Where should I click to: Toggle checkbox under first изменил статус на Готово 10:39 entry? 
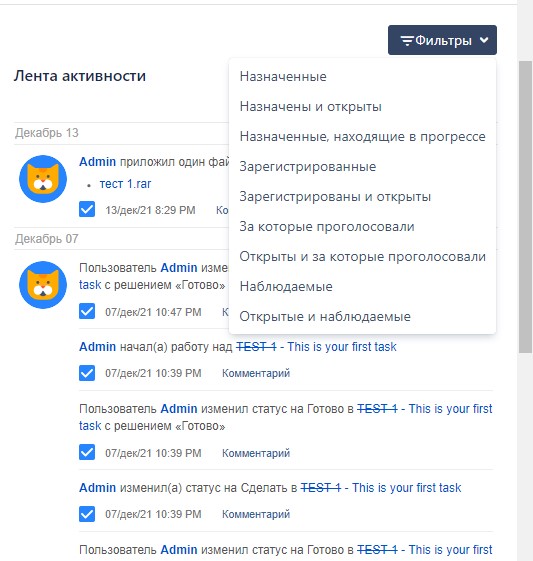(87, 452)
